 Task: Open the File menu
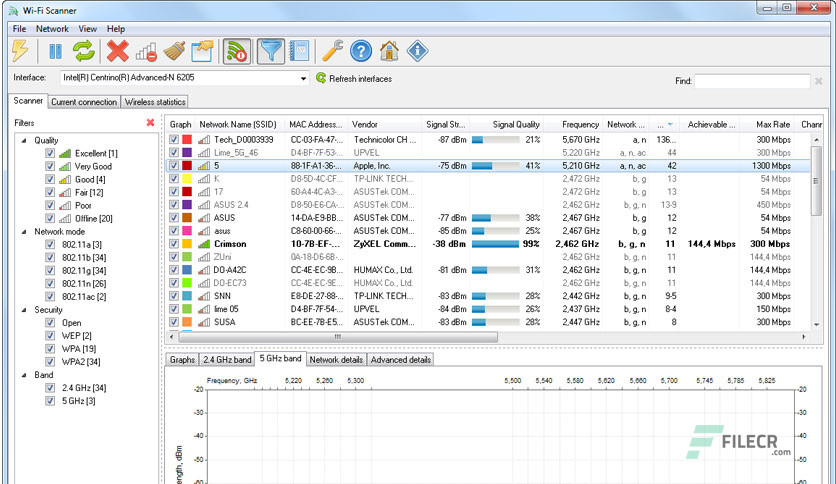(x=19, y=29)
